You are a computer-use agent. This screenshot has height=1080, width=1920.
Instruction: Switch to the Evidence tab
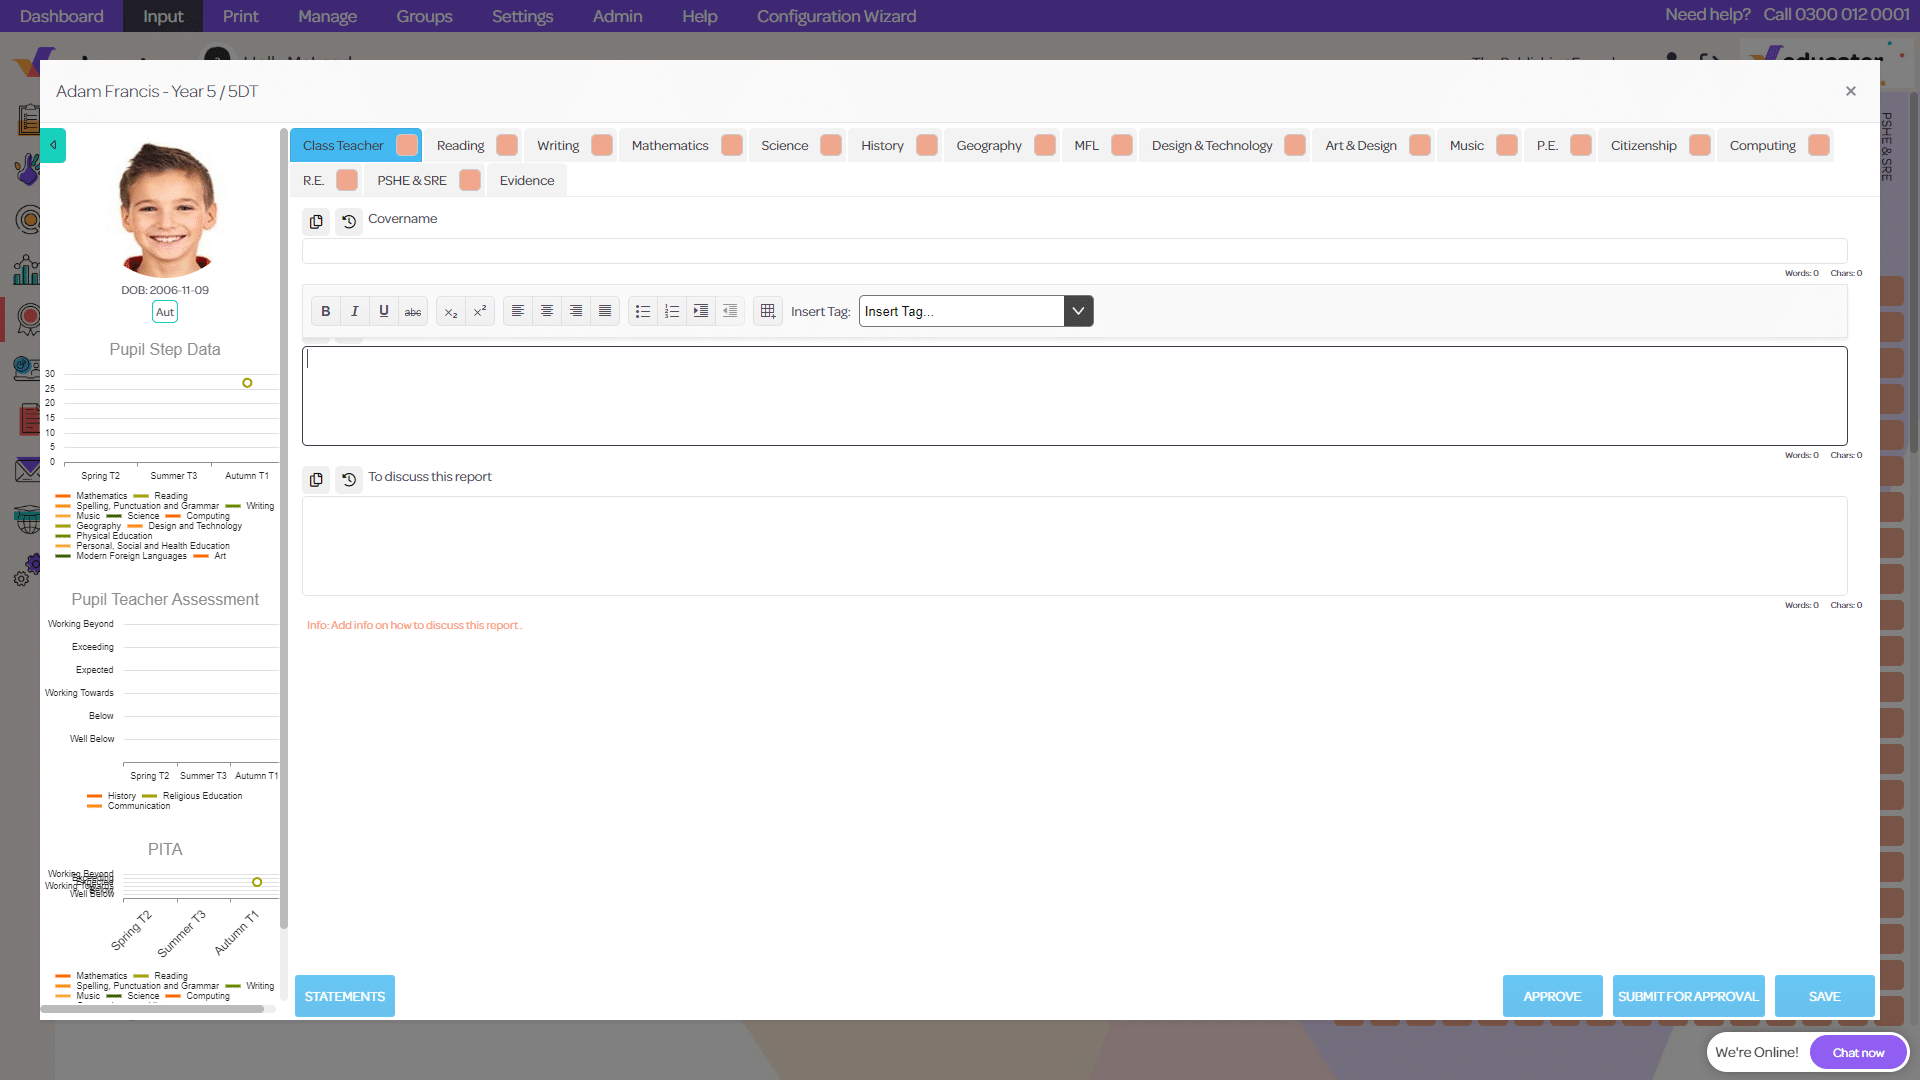pyautogui.click(x=527, y=180)
